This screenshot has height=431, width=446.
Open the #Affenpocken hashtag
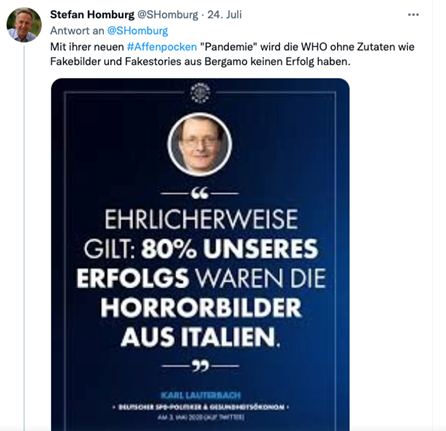click(162, 47)
